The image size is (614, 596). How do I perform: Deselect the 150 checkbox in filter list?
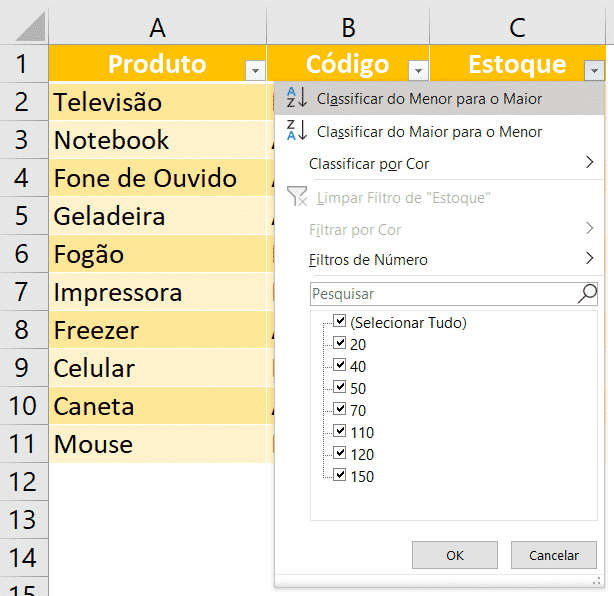pyautogui.click(x=339, y=476)
